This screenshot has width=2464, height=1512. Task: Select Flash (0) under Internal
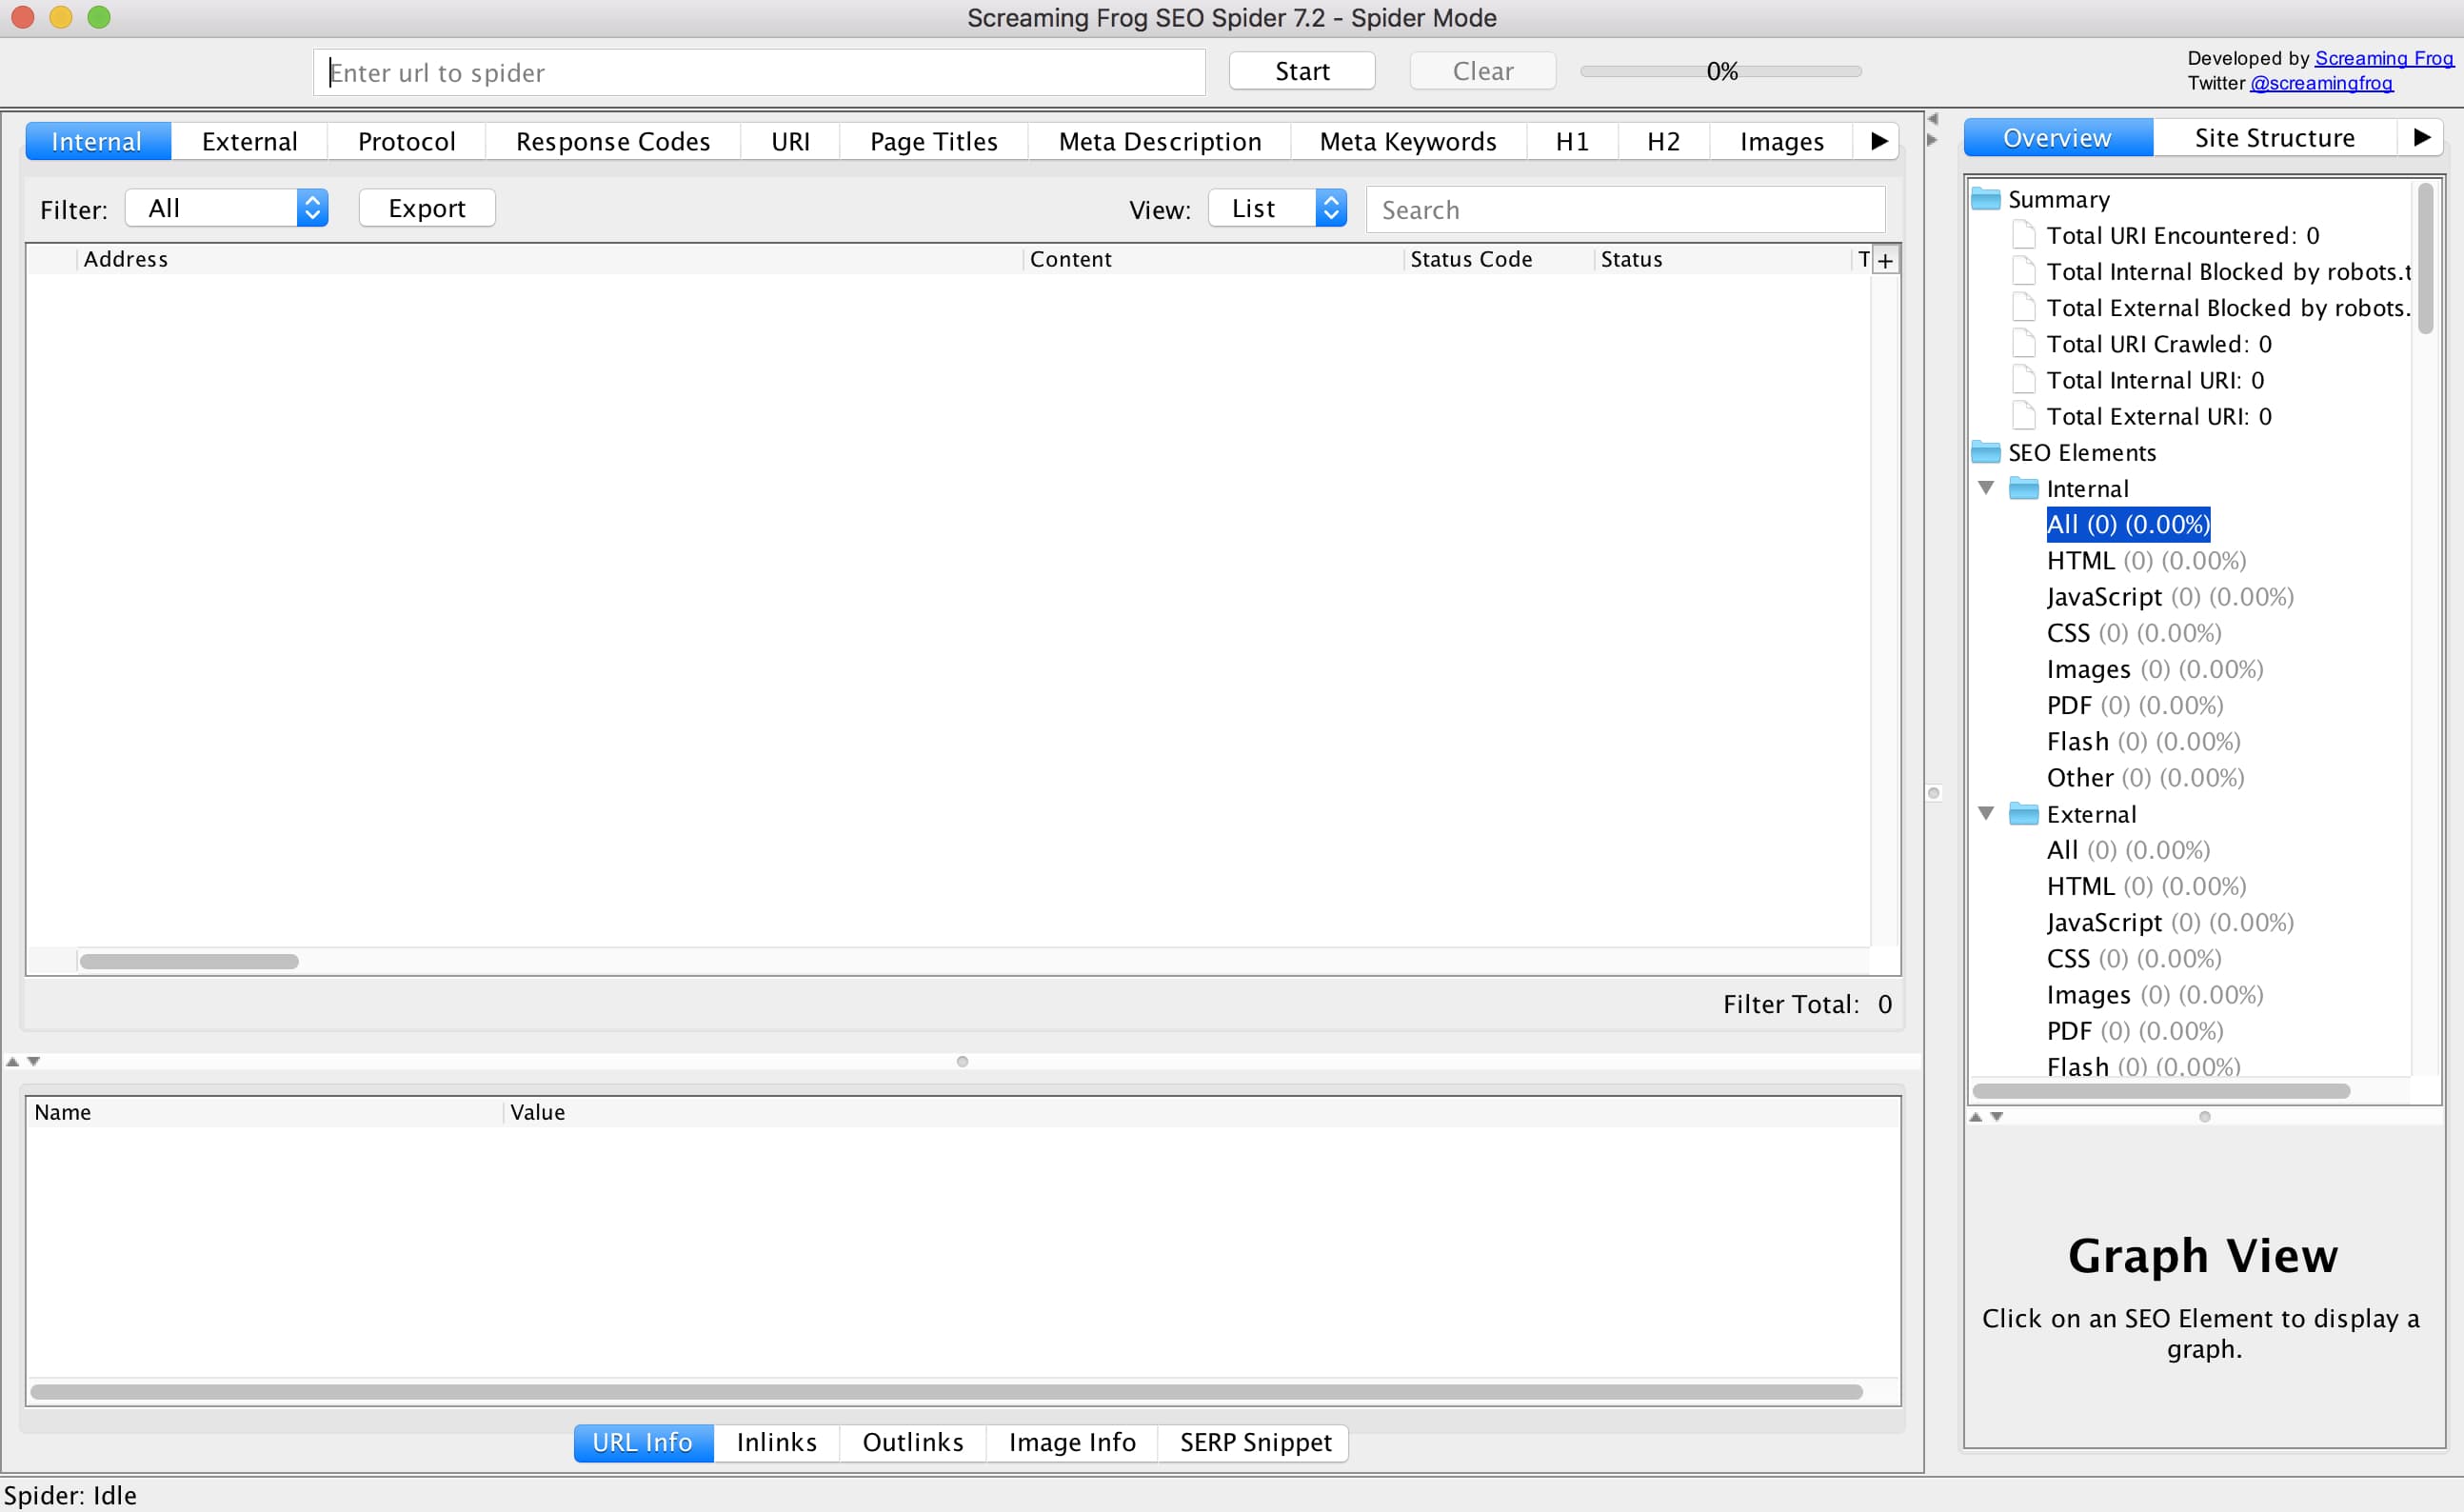pyautogui.click(x=2143, y=741)
